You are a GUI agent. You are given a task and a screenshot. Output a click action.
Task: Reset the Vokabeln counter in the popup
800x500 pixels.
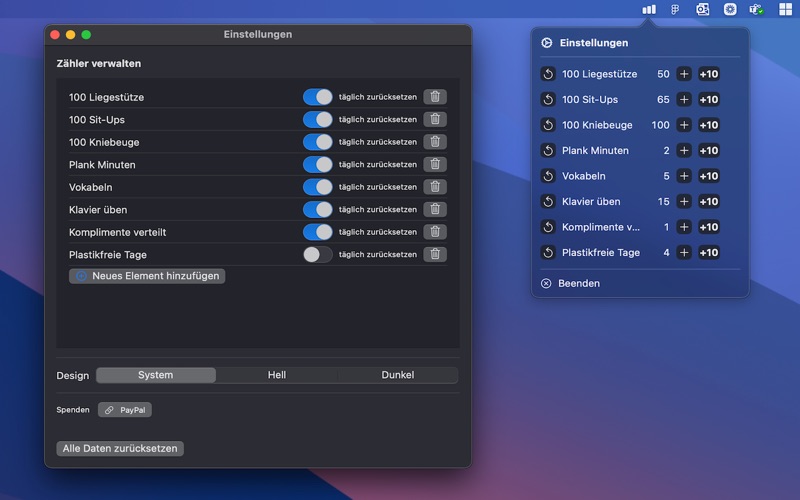click(548, 176)
